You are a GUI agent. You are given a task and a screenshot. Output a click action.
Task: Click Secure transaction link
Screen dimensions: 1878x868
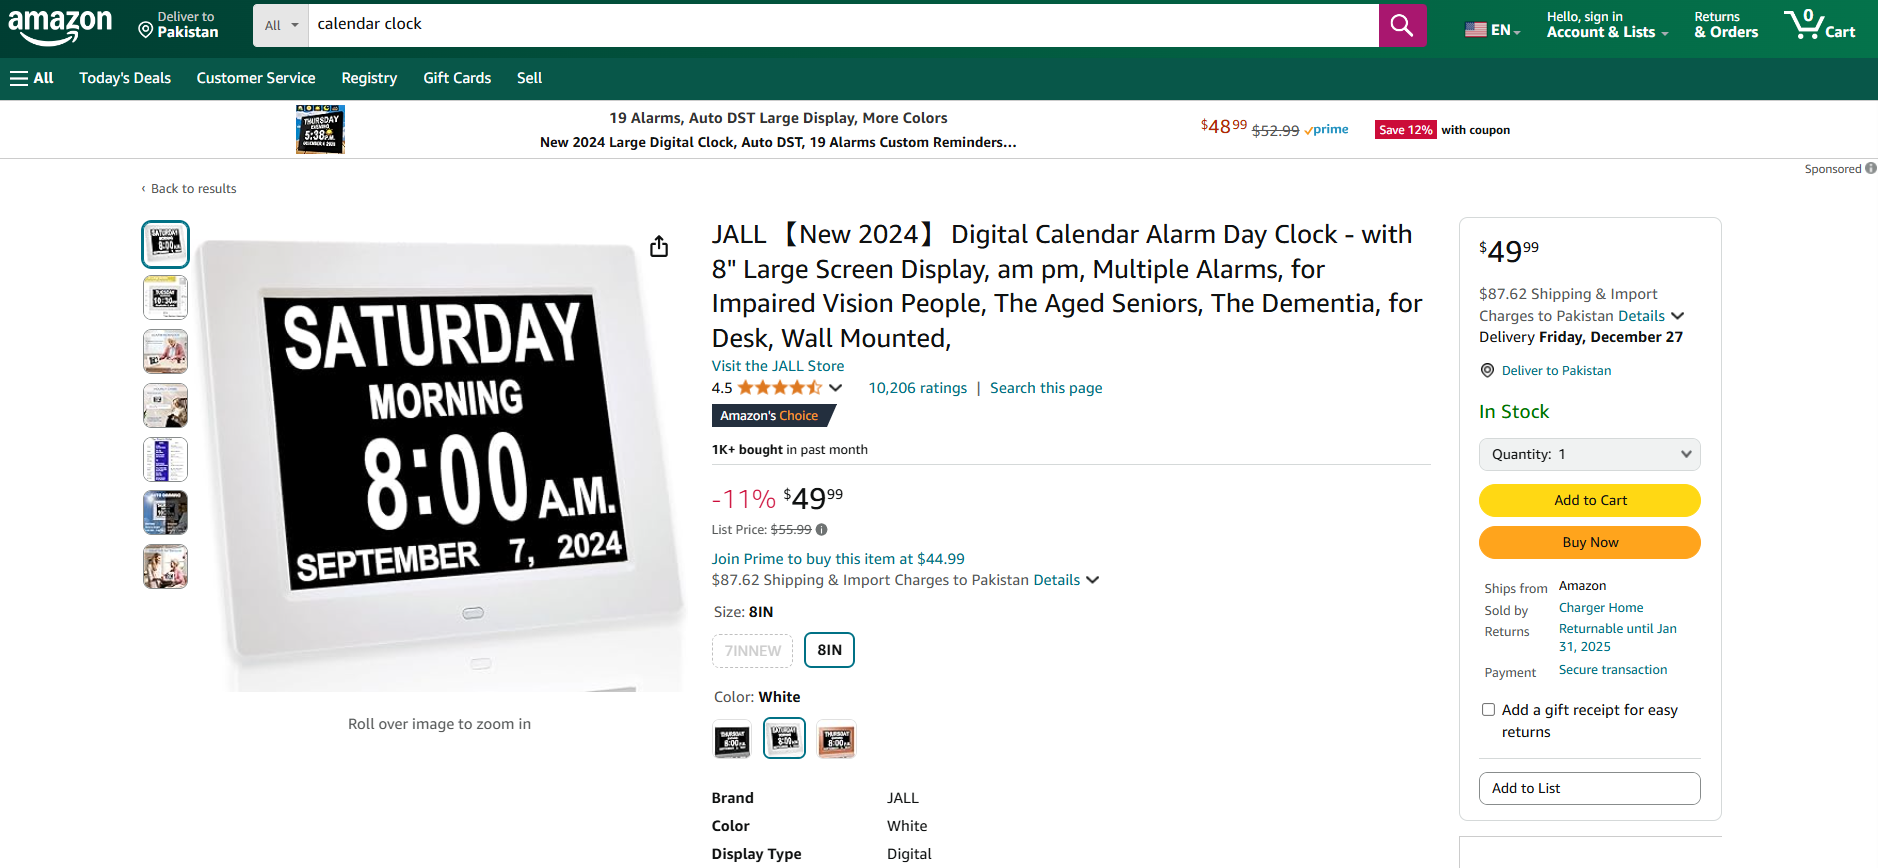(1613, 670)
